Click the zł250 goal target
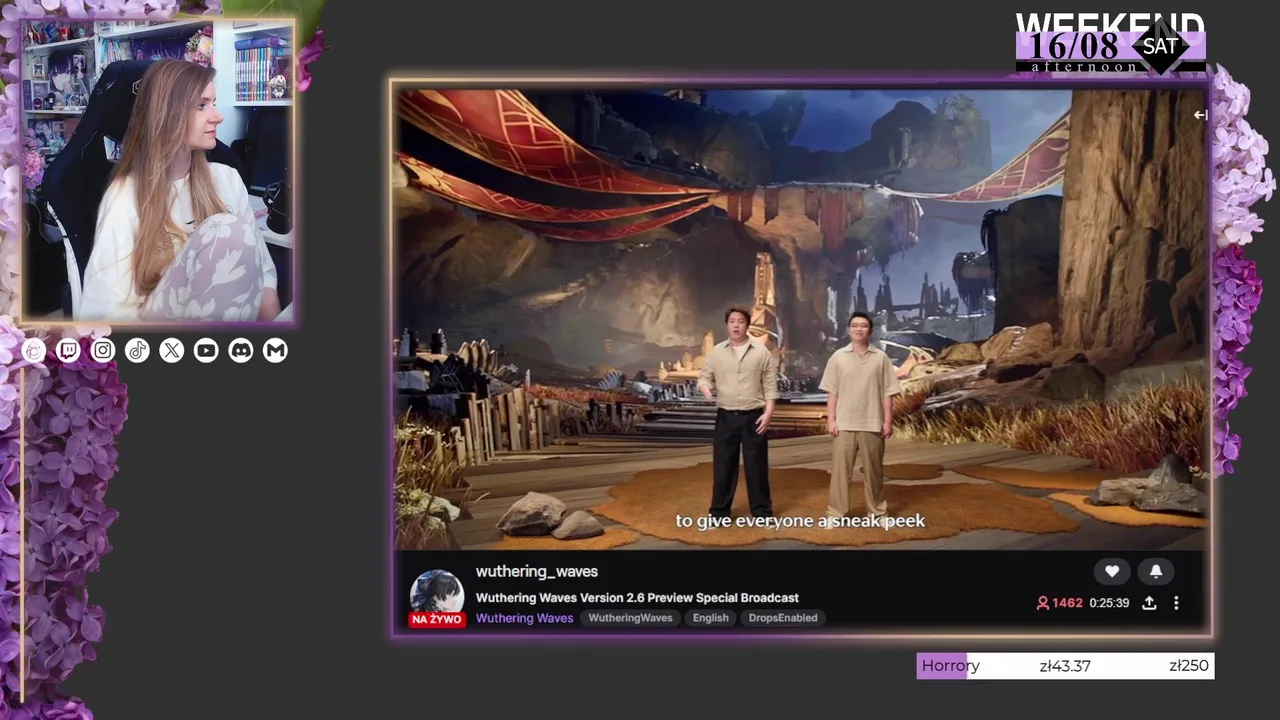 [1189, 666]
